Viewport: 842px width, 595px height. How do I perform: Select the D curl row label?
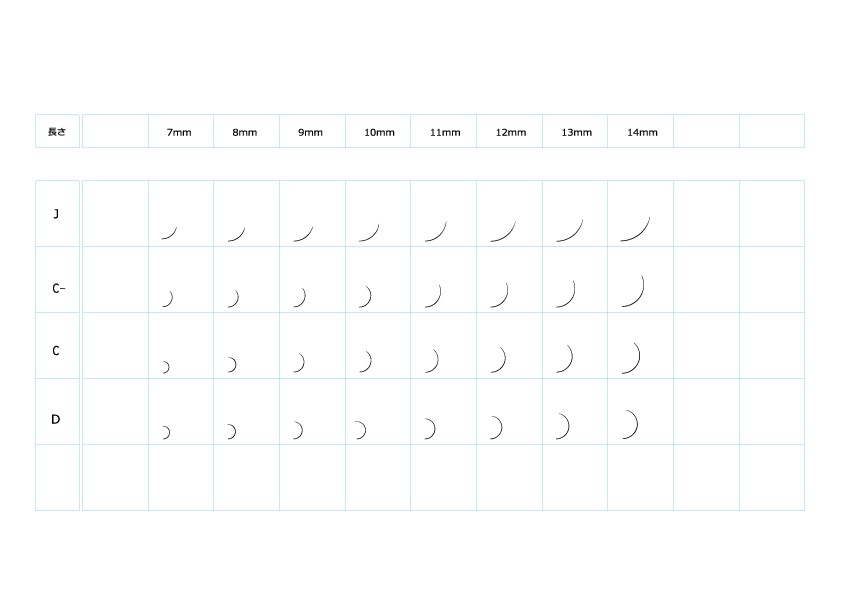(57, 419)
